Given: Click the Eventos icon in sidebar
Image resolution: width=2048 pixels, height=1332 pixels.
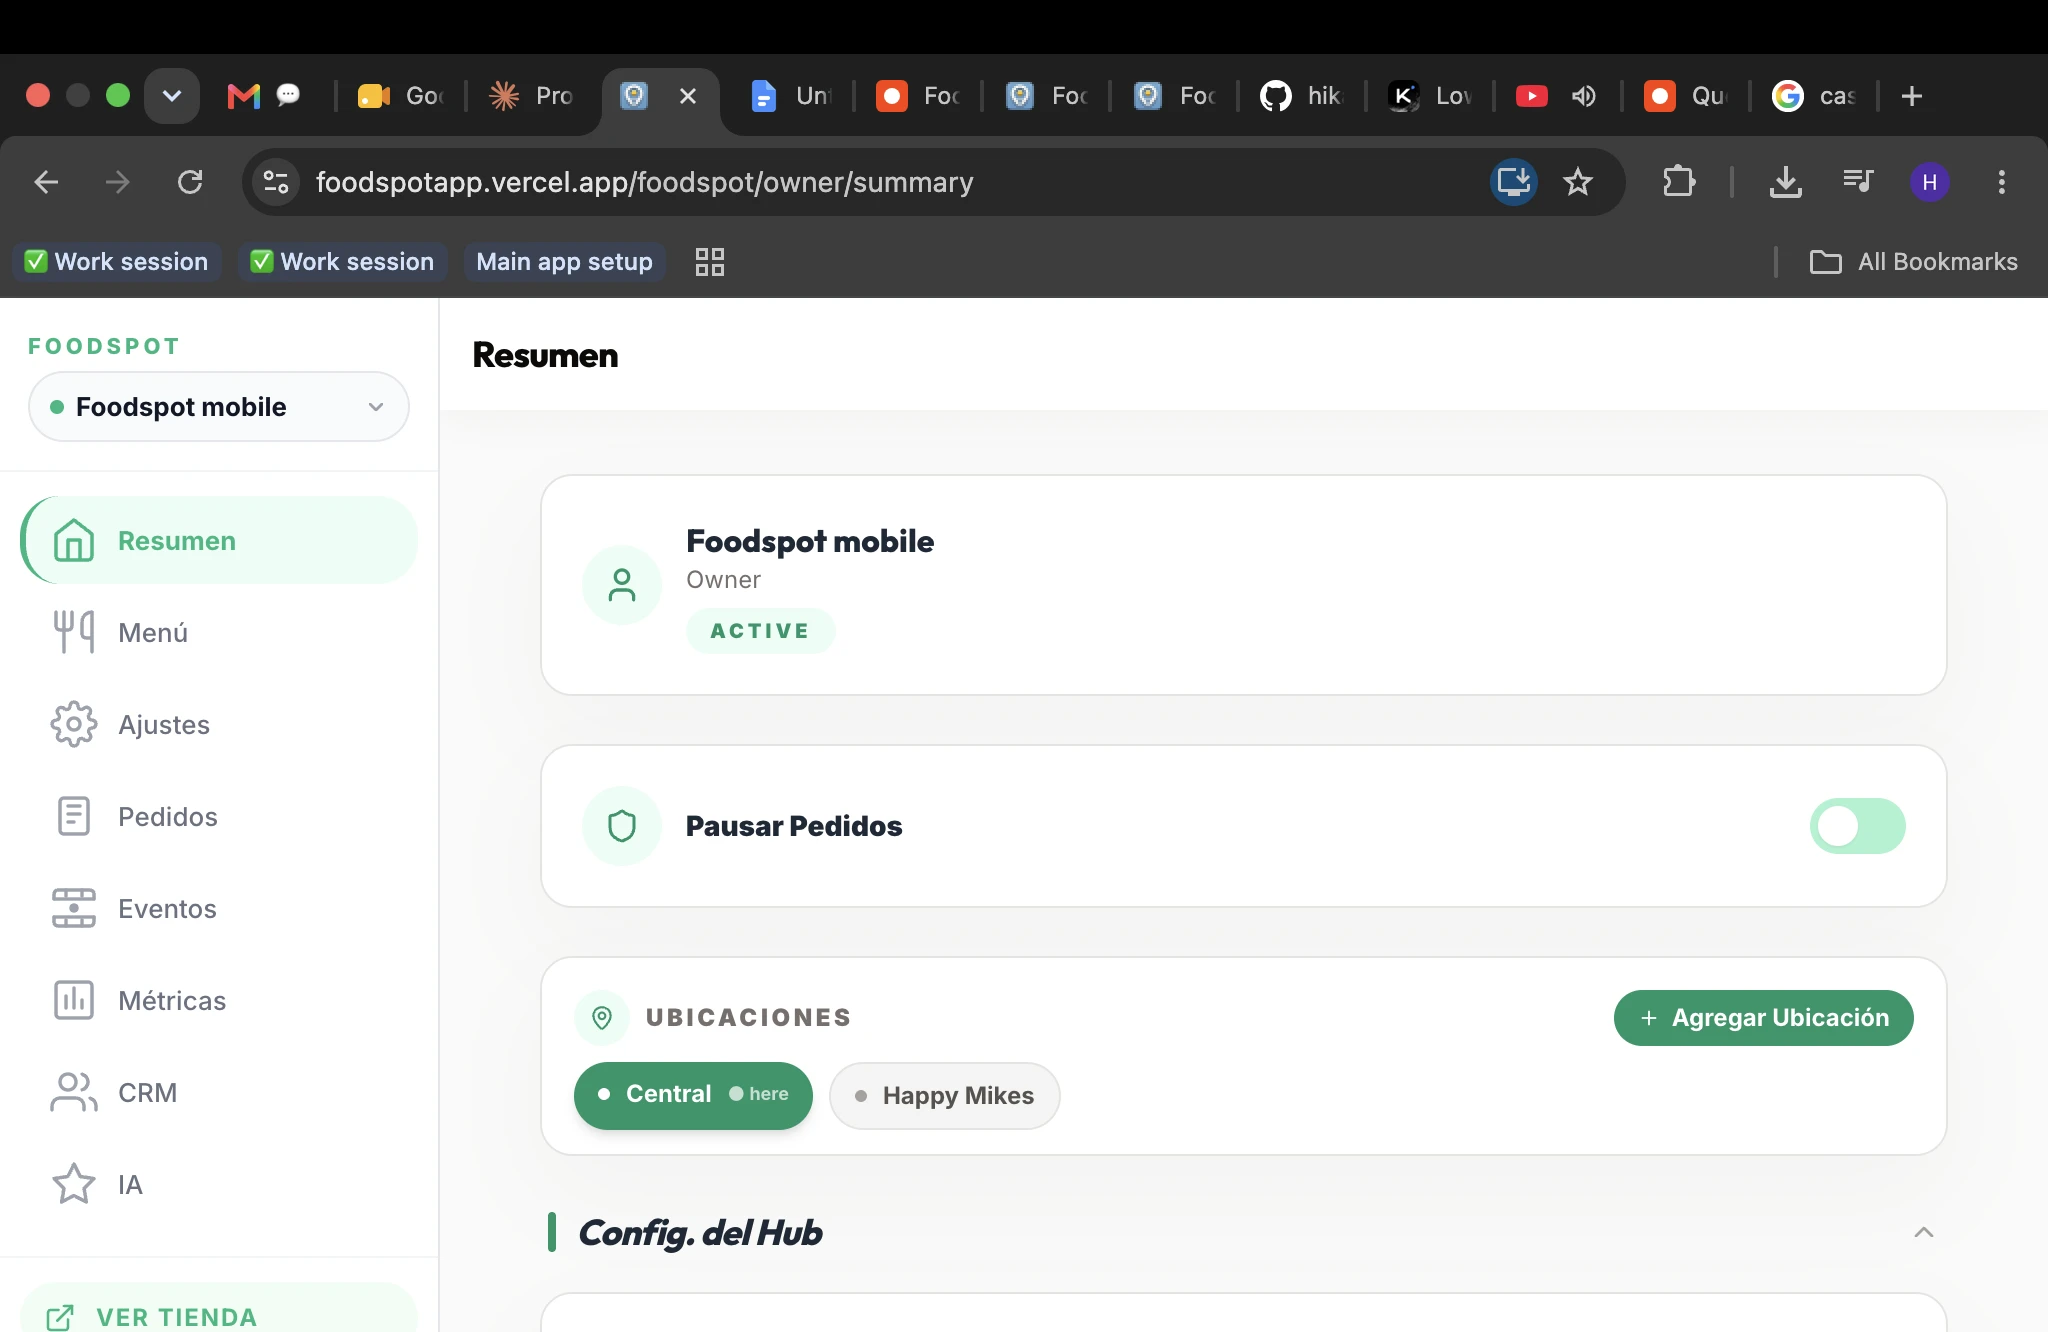Looking at the screenshot, I should coord(74,908).
